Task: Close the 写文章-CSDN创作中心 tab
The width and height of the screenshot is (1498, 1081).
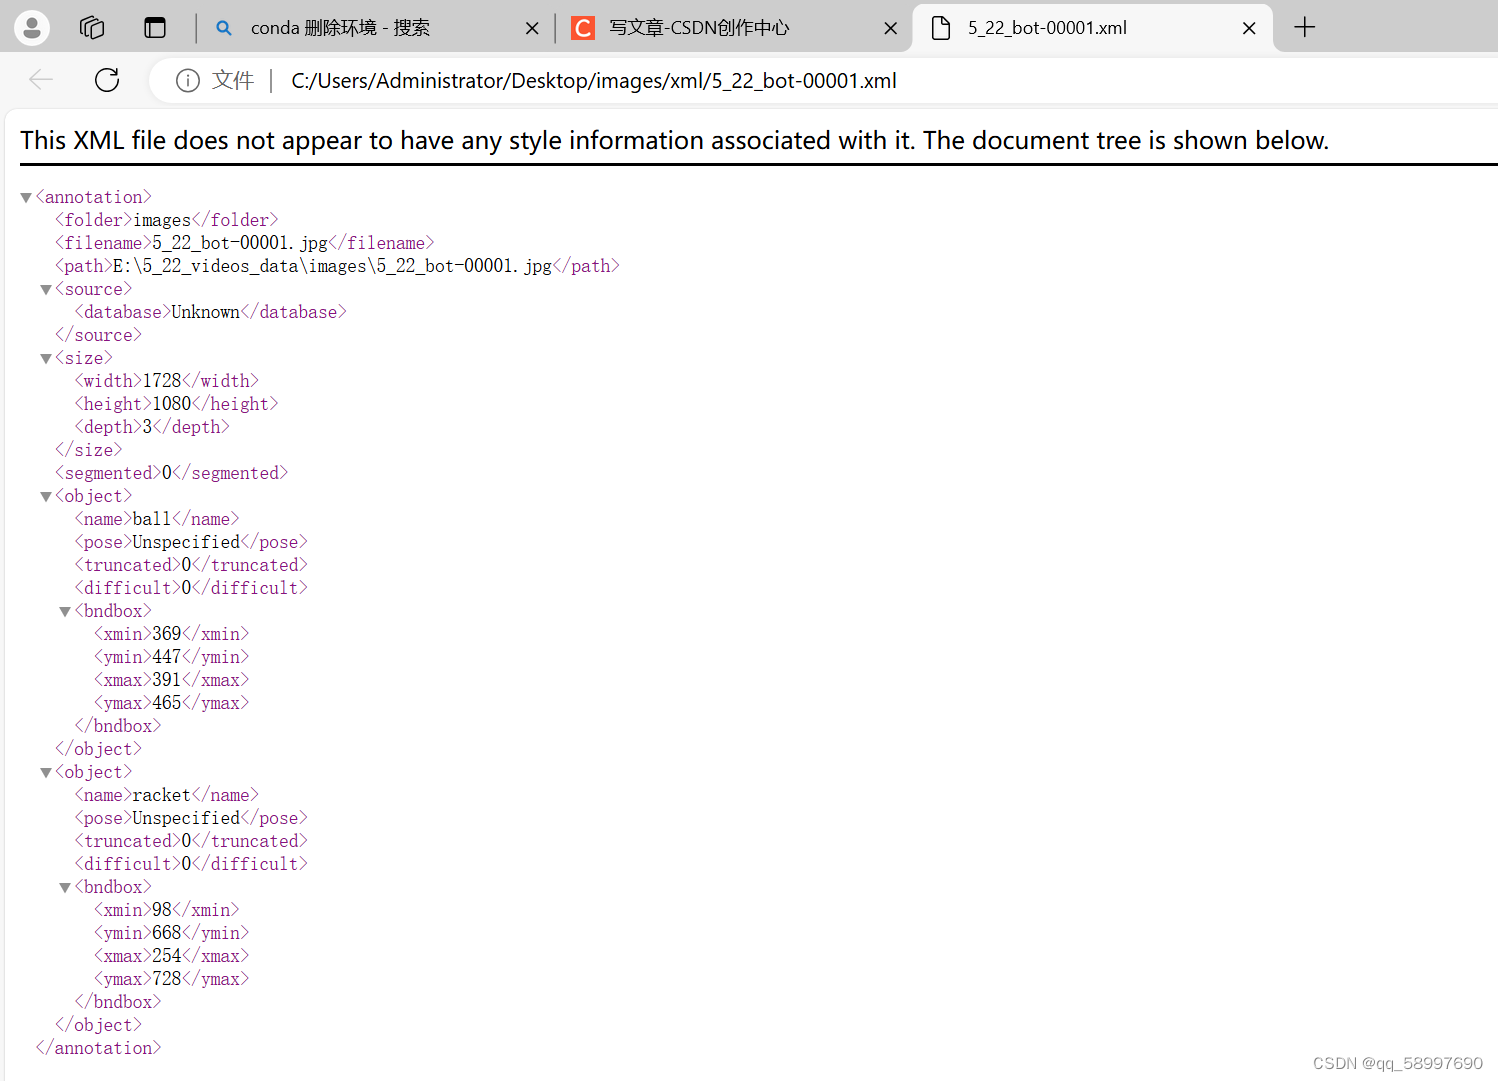Action: click(x=890, y=29)
